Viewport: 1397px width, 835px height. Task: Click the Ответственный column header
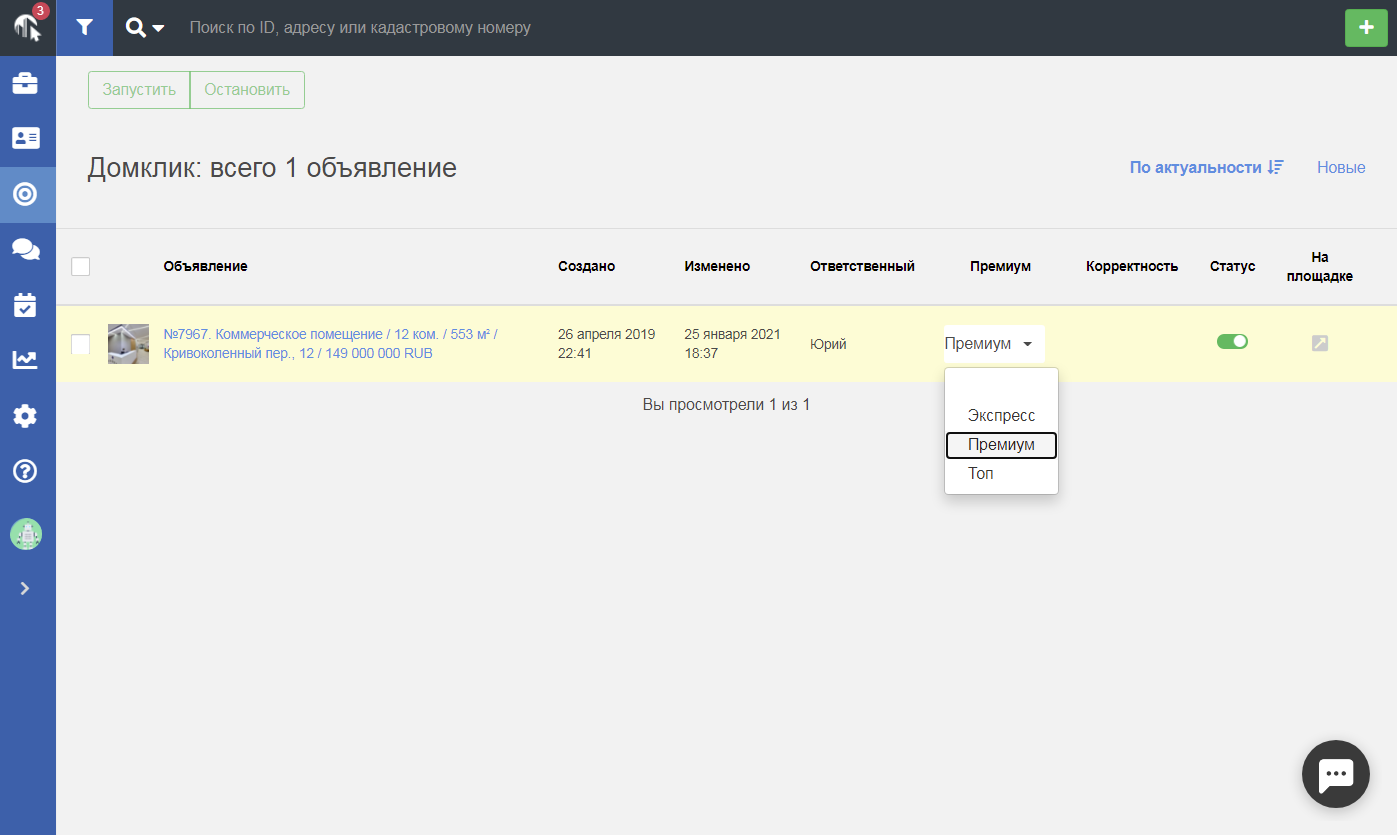pos(862,267)
